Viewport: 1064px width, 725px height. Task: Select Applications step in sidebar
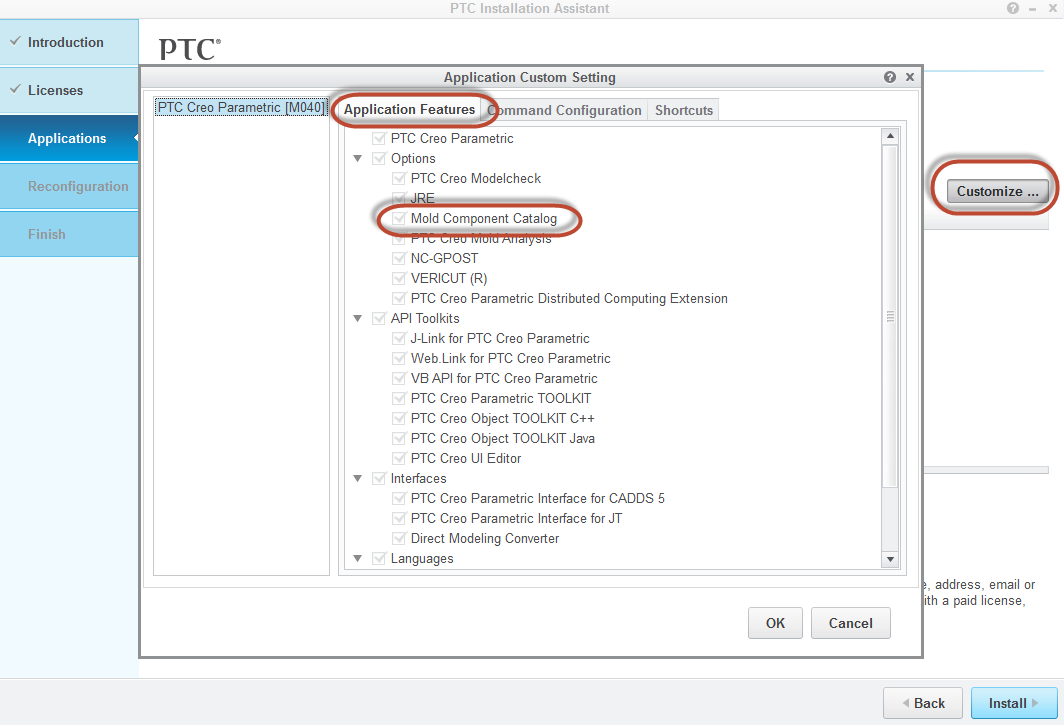(69, 138)
